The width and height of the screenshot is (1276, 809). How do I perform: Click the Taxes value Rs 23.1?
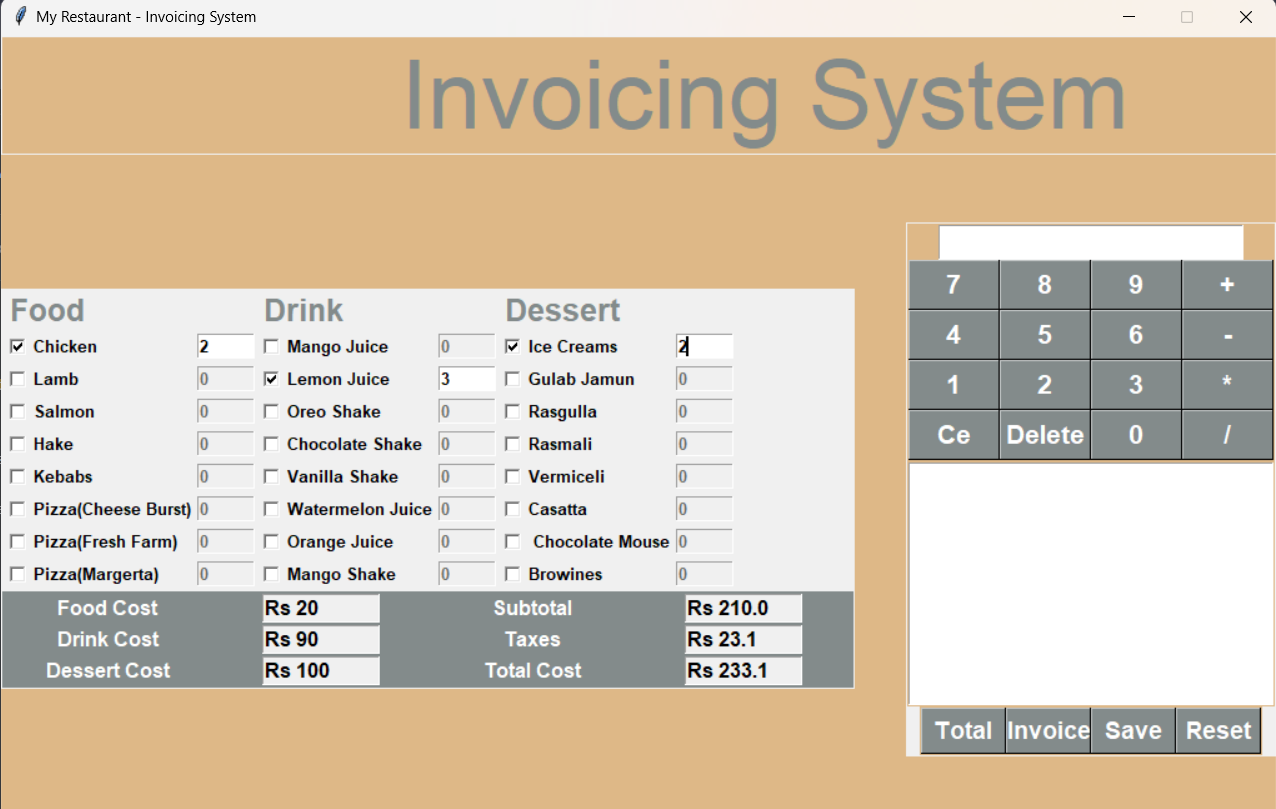[x=744, y=639]
